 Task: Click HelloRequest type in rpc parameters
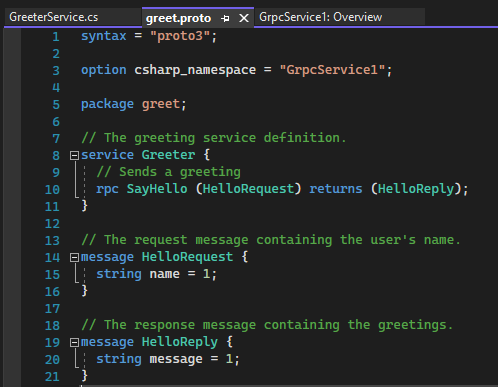click(x=248, y=189)
